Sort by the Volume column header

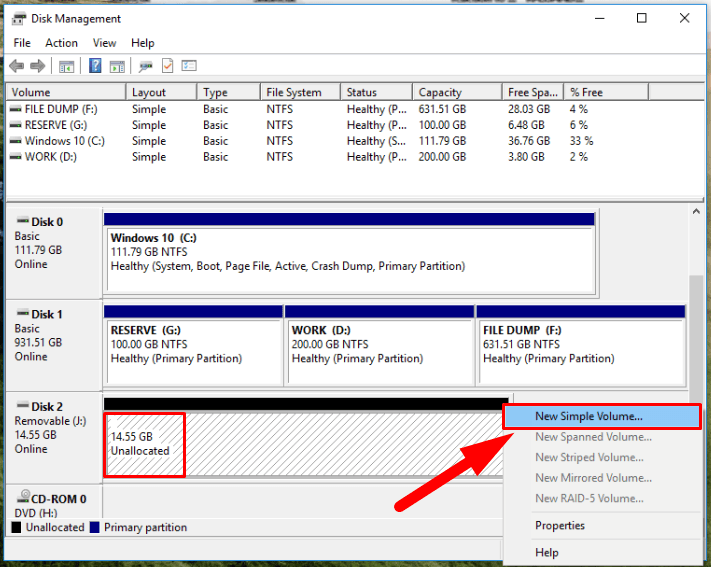pyautogui.click(x=66, y=92)
